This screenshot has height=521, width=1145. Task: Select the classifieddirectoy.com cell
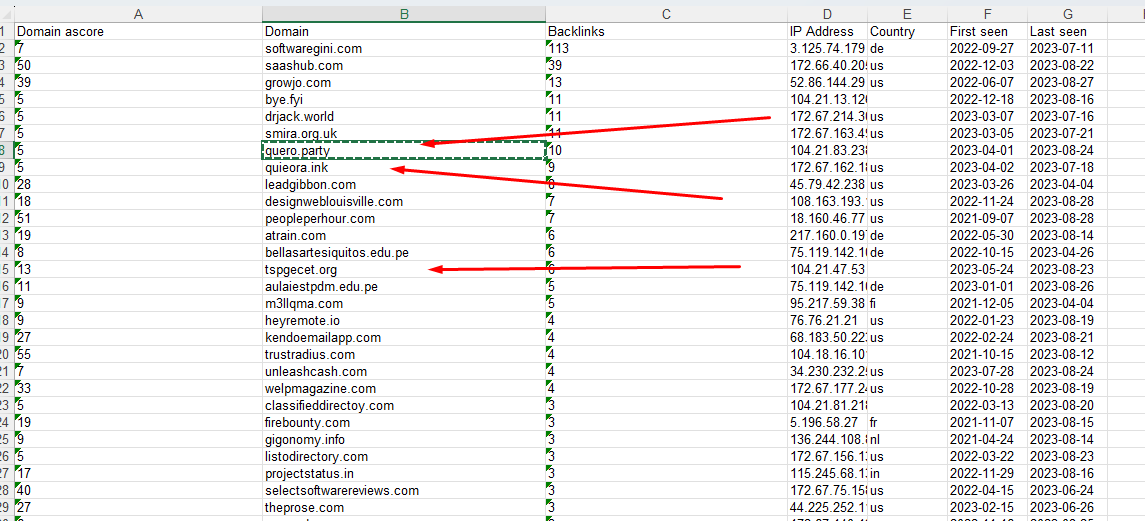pos(404,406)
